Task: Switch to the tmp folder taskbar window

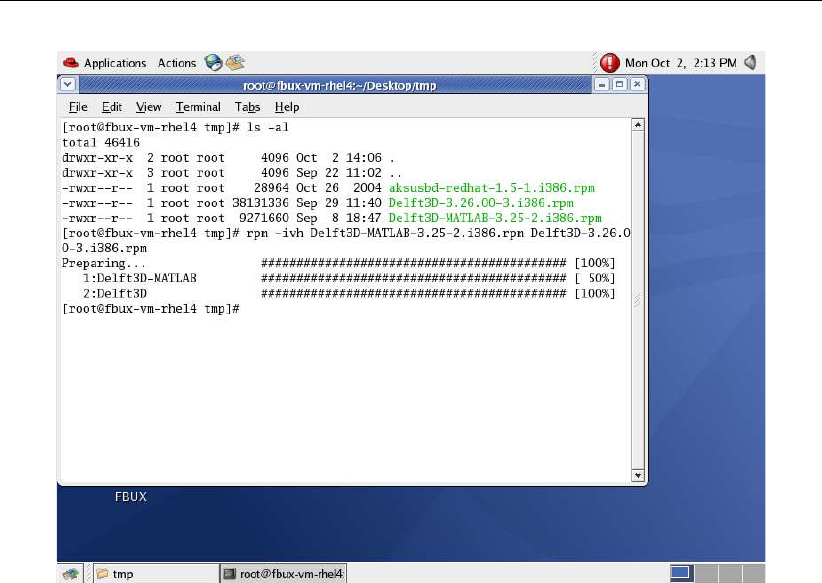Action: (156, 574)
